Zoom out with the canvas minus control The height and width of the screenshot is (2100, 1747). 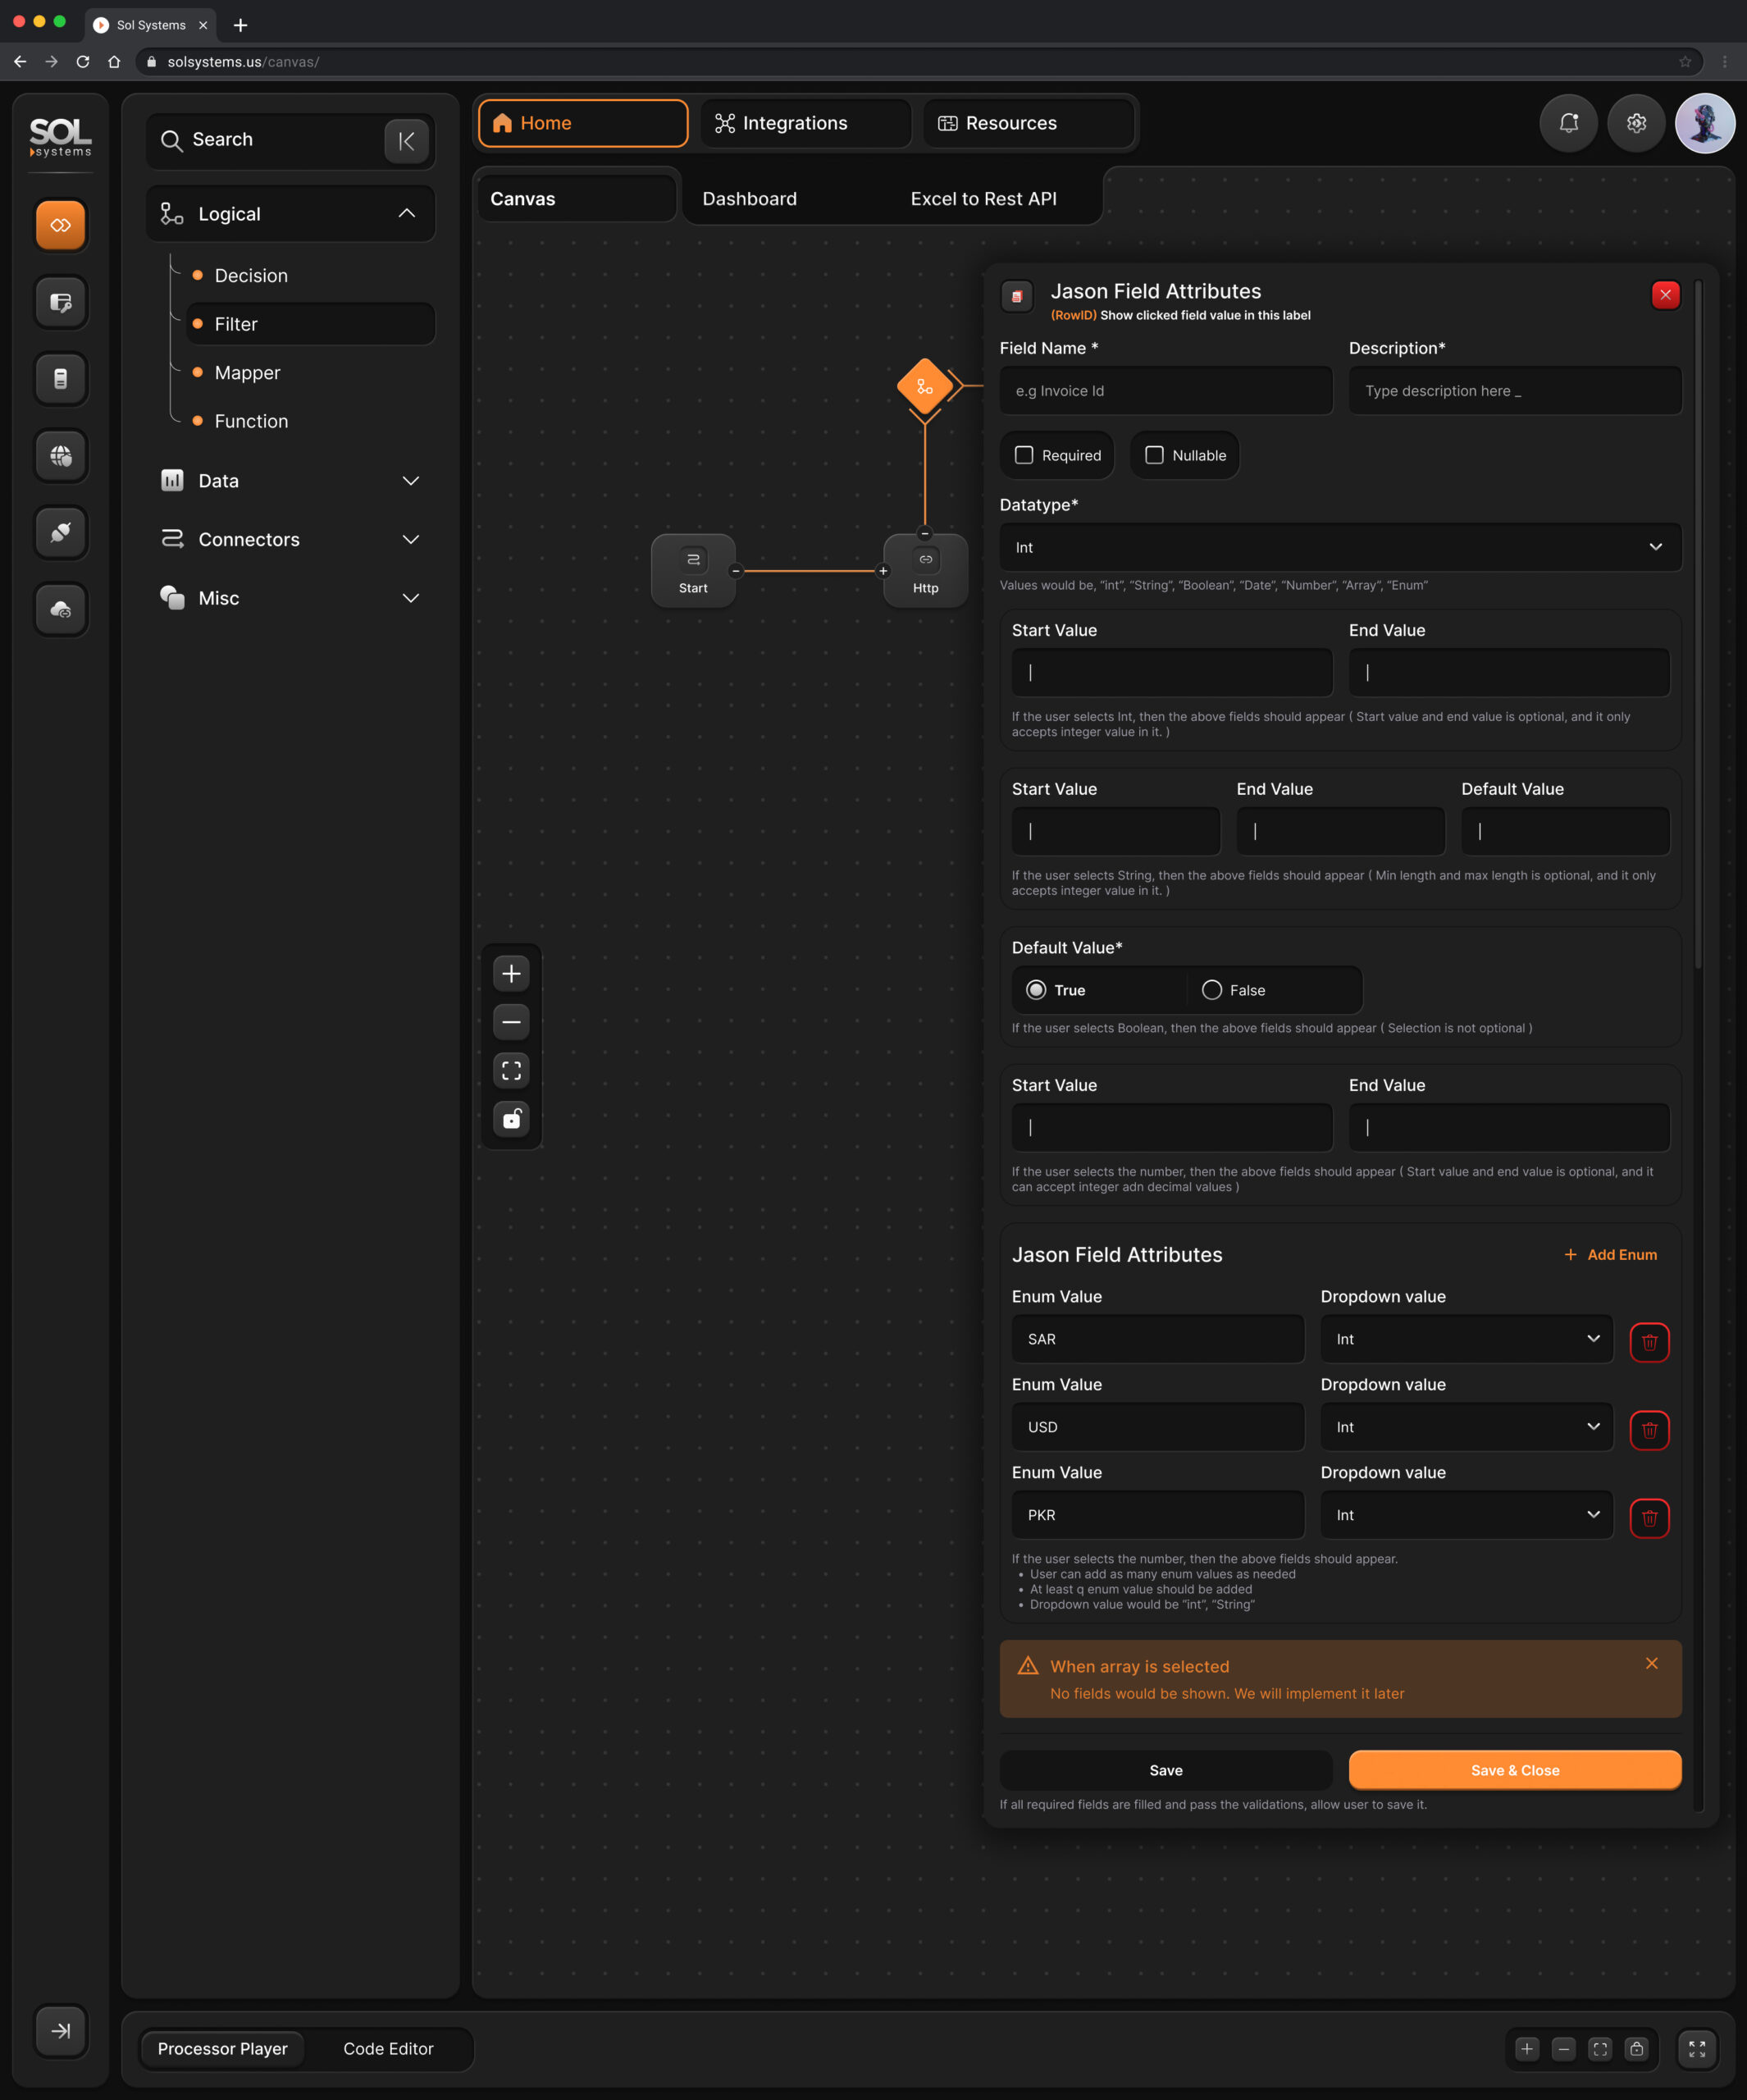click(x=511, y=1022)
